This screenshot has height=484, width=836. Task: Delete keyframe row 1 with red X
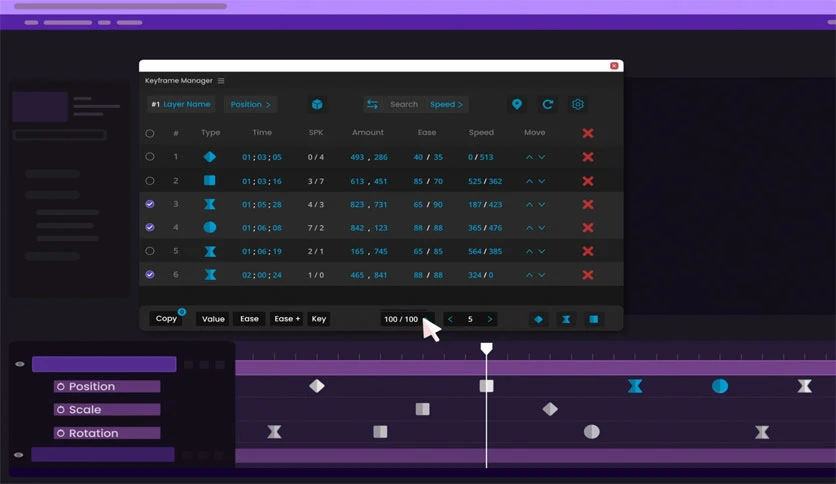[588, 157]
